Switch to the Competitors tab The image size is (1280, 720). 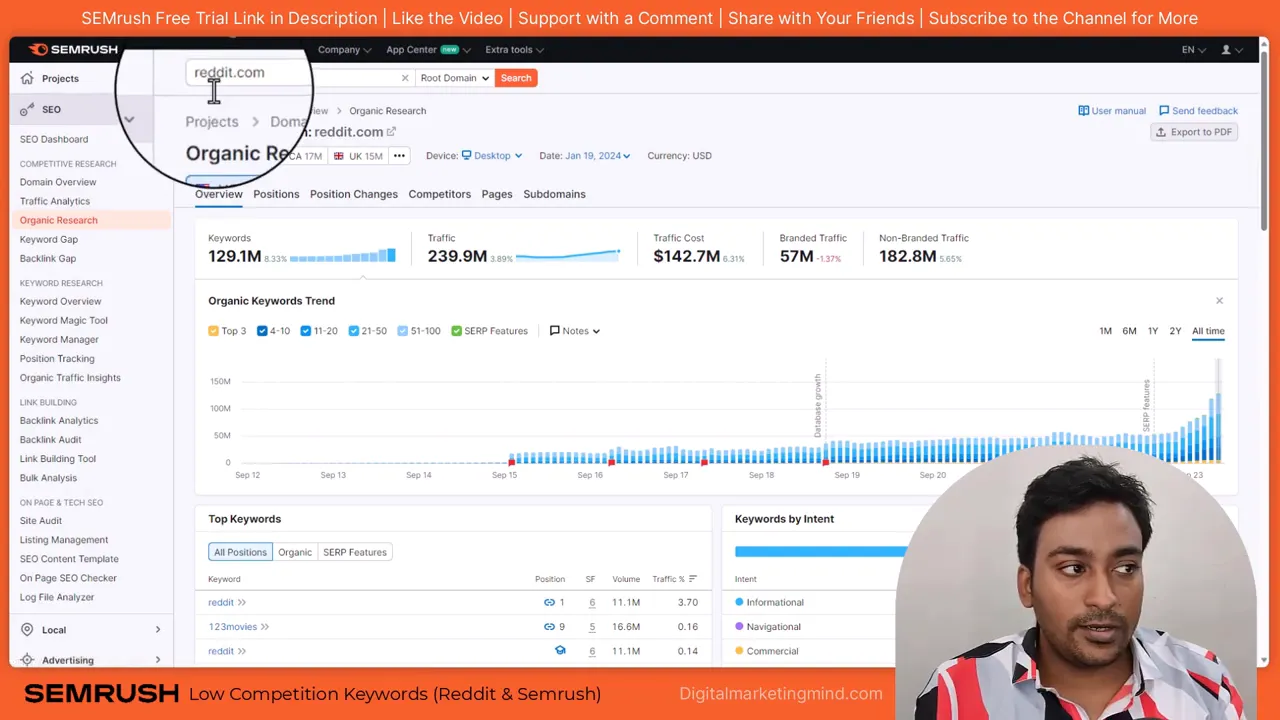click(x=439, y=193)
